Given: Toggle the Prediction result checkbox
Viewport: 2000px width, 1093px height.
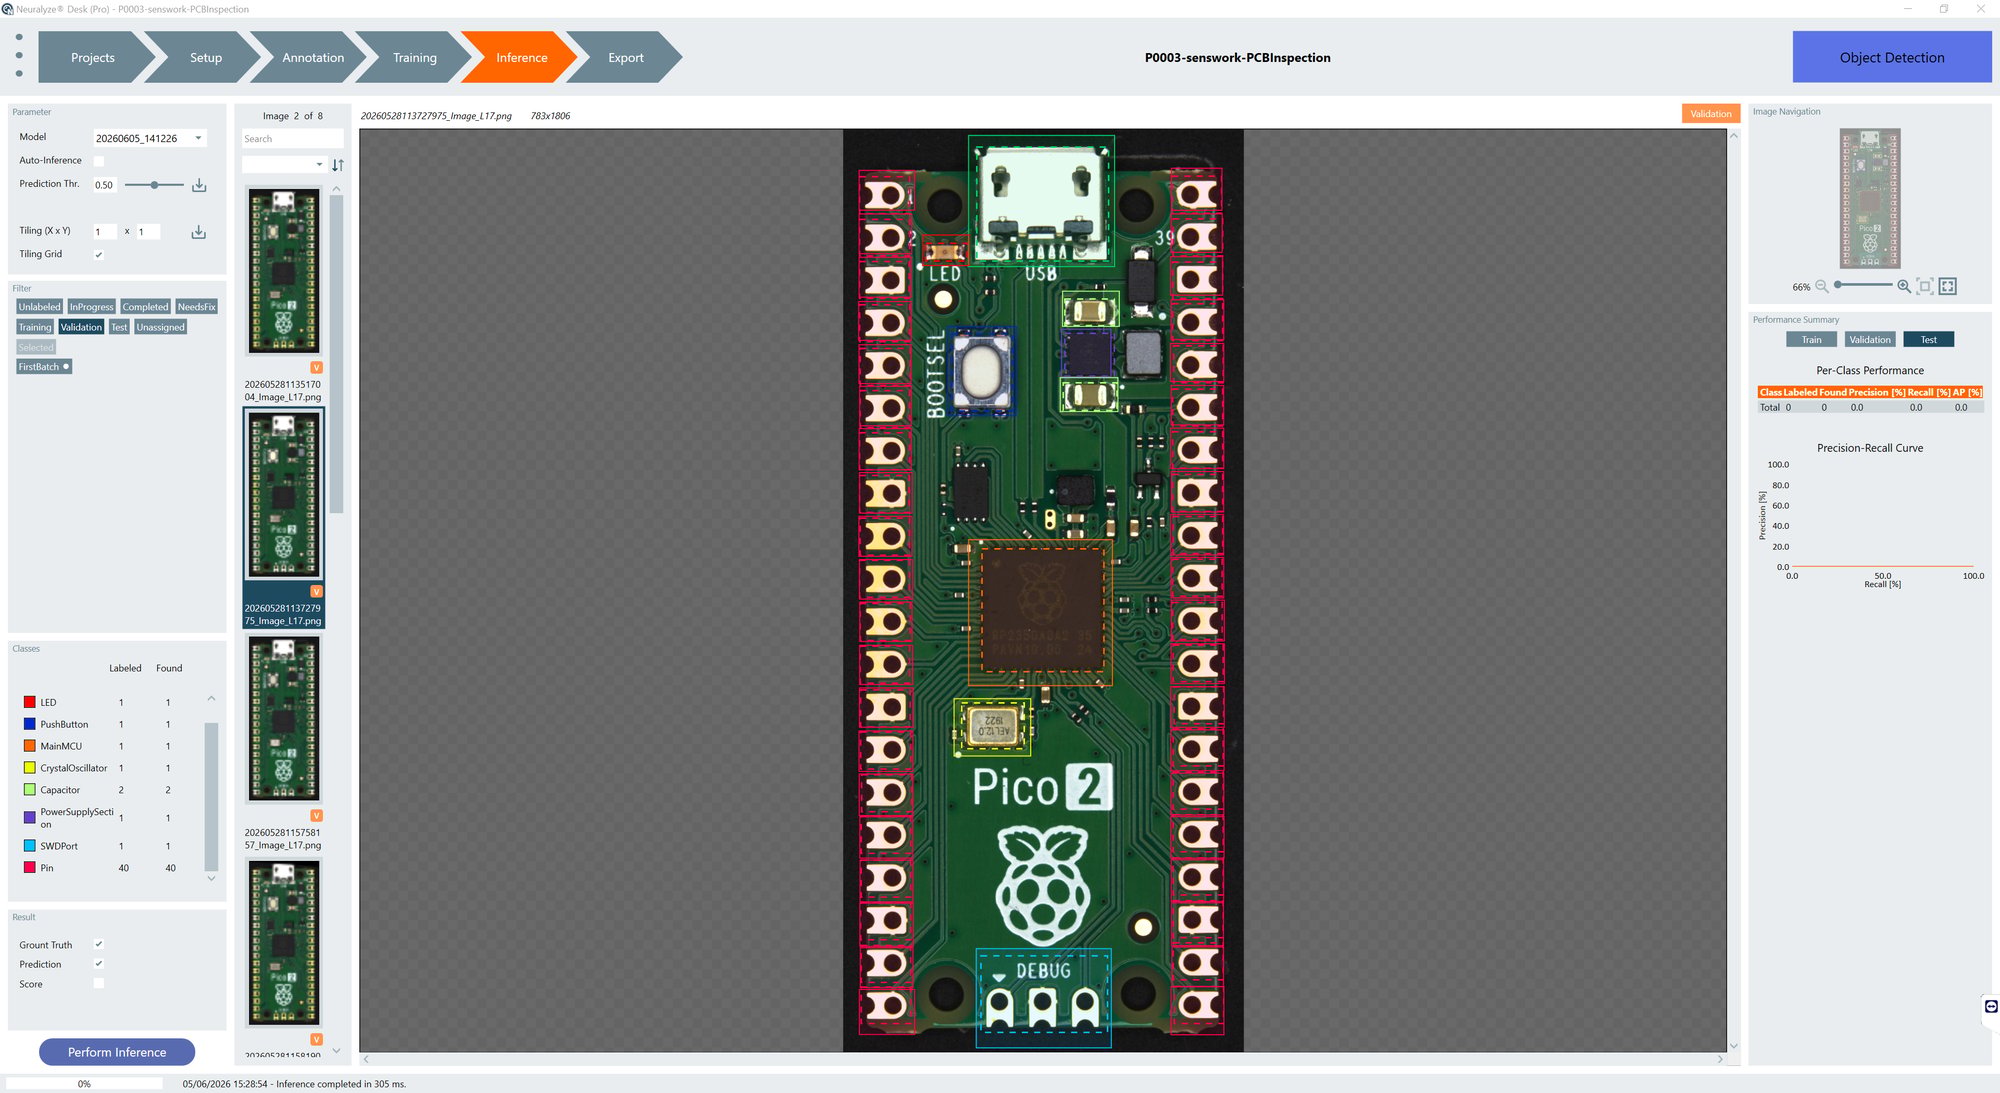Looking at the screenshot, I should tap(99, 964).
